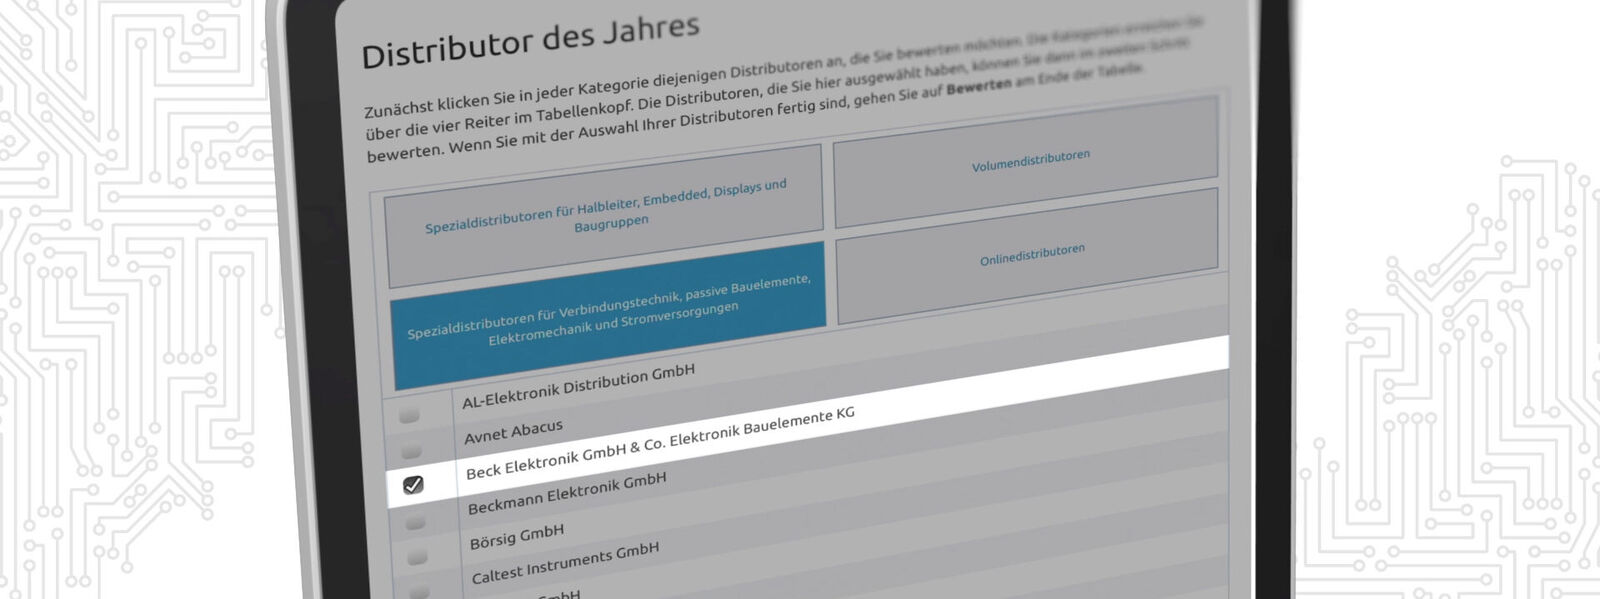Click the active blue Verbindungstechnik category tab
This screenshot has width=1600, height=599.
pos(609,312)
